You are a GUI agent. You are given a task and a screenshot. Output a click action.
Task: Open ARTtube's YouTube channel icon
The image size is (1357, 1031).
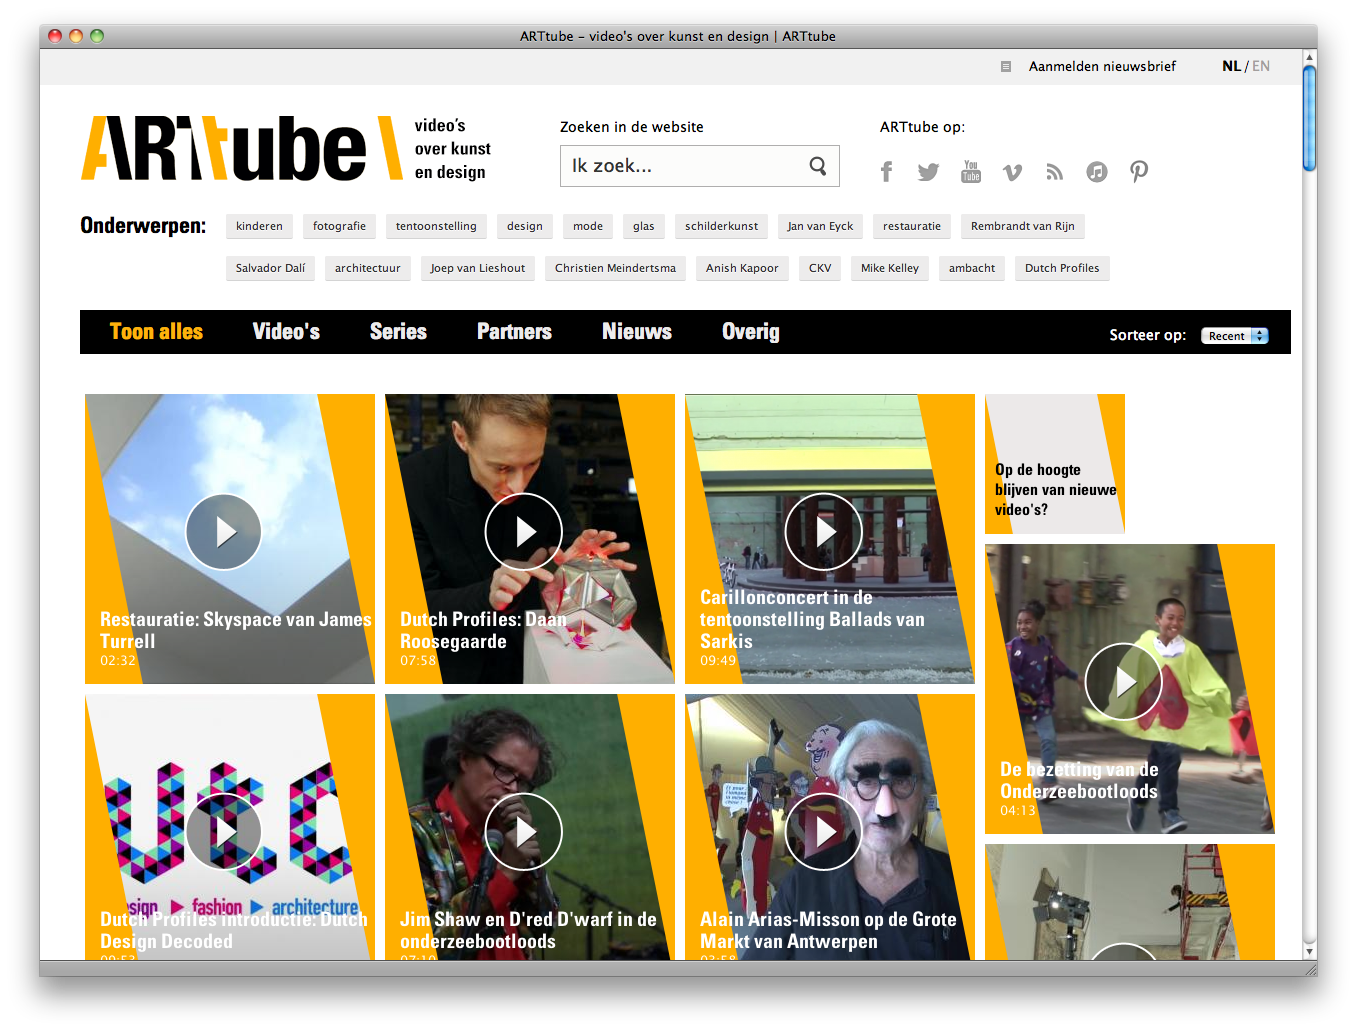[971, 172]
